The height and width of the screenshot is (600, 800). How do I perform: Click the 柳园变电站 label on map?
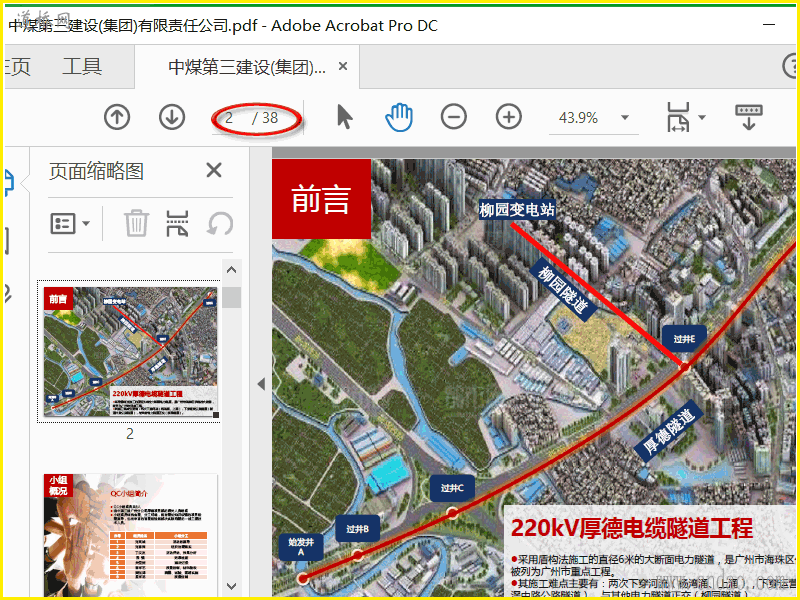pos(517,209)
